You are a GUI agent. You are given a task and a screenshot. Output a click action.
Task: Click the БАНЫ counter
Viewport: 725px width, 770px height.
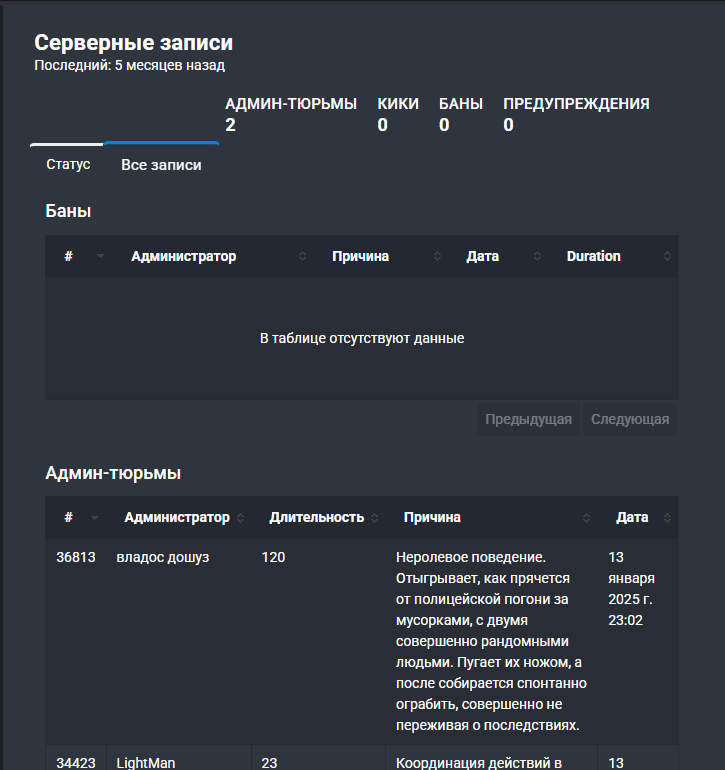coord(461,114)
